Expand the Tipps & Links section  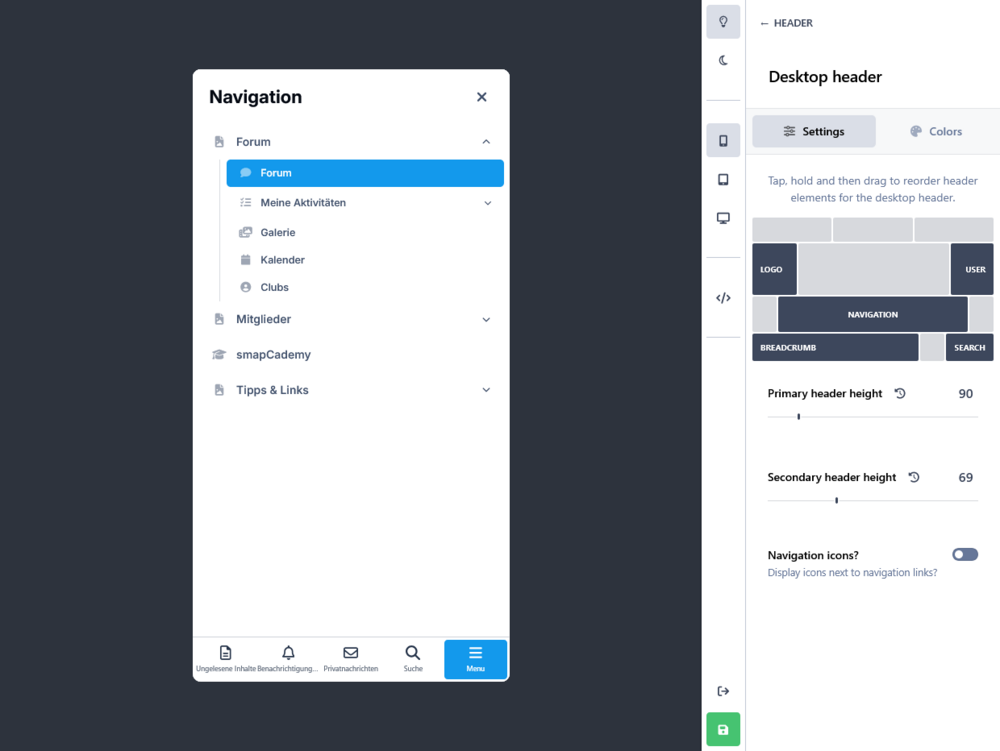486,390
